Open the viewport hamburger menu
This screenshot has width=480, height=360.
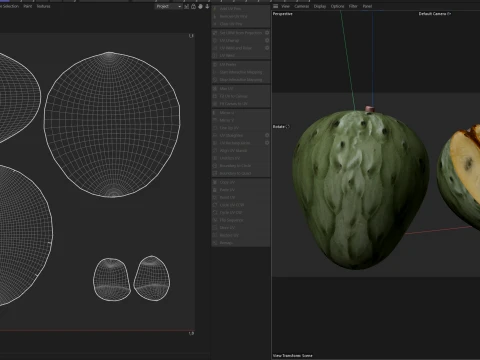click(x=276, y=6)
